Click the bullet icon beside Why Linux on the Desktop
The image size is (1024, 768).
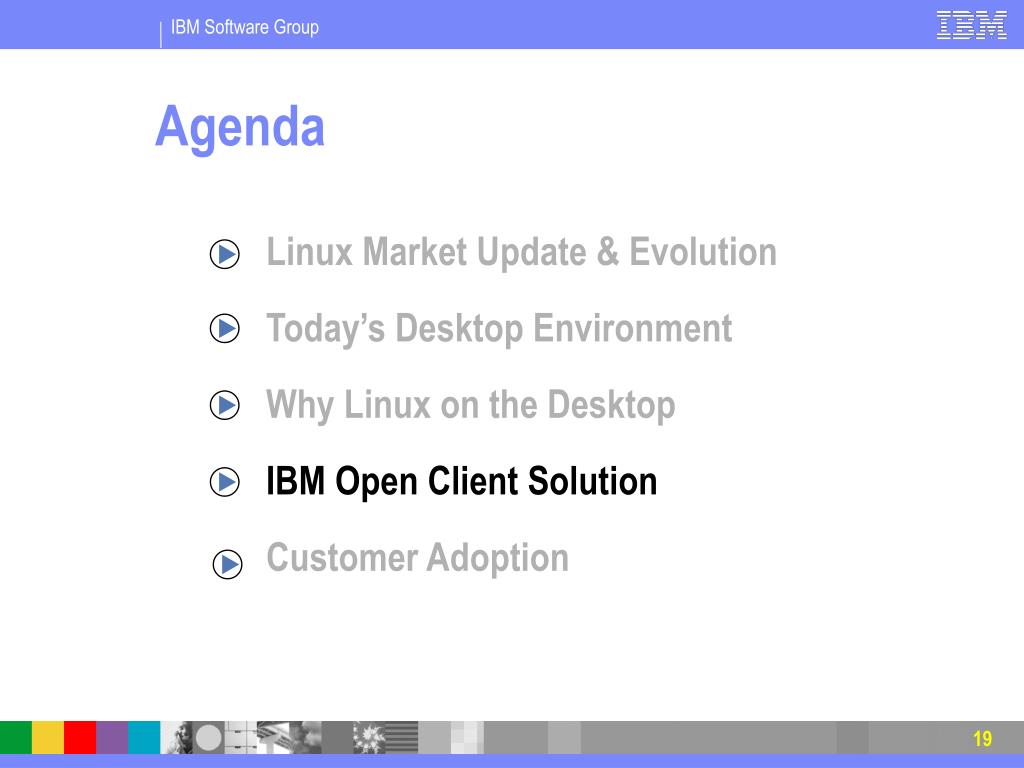tap(225, 405)
